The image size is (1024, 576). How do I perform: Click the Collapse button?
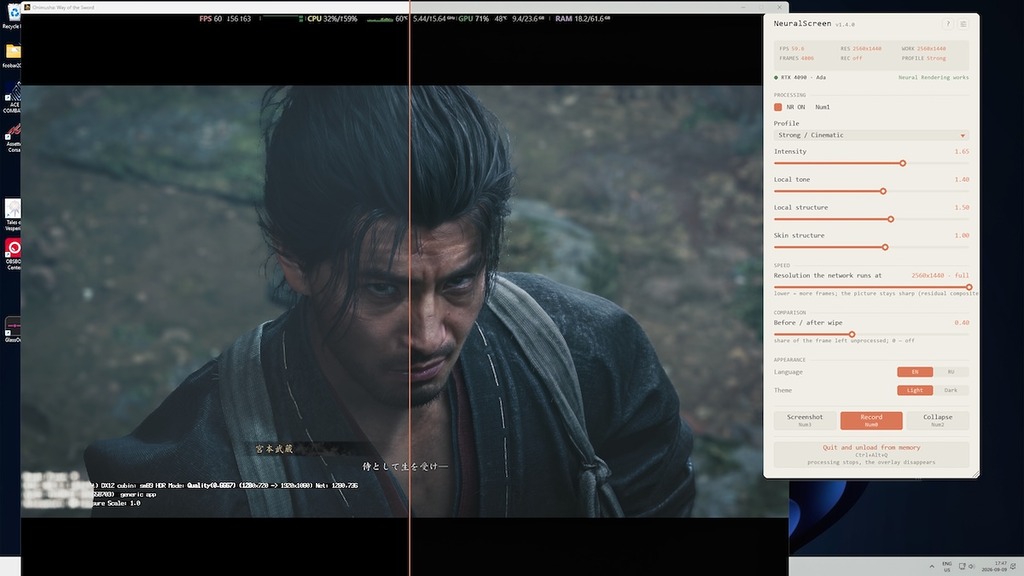(x=937, y=420)
